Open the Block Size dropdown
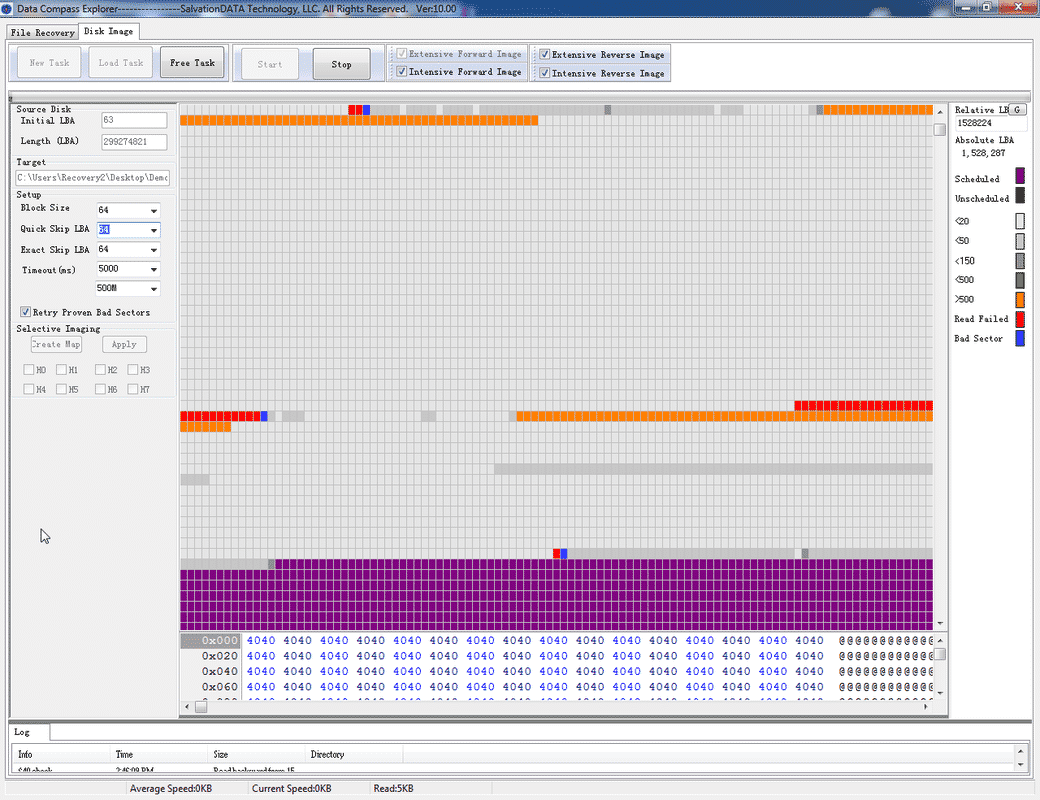This screenshot has height=800, width=1040. tap(153, 211)
